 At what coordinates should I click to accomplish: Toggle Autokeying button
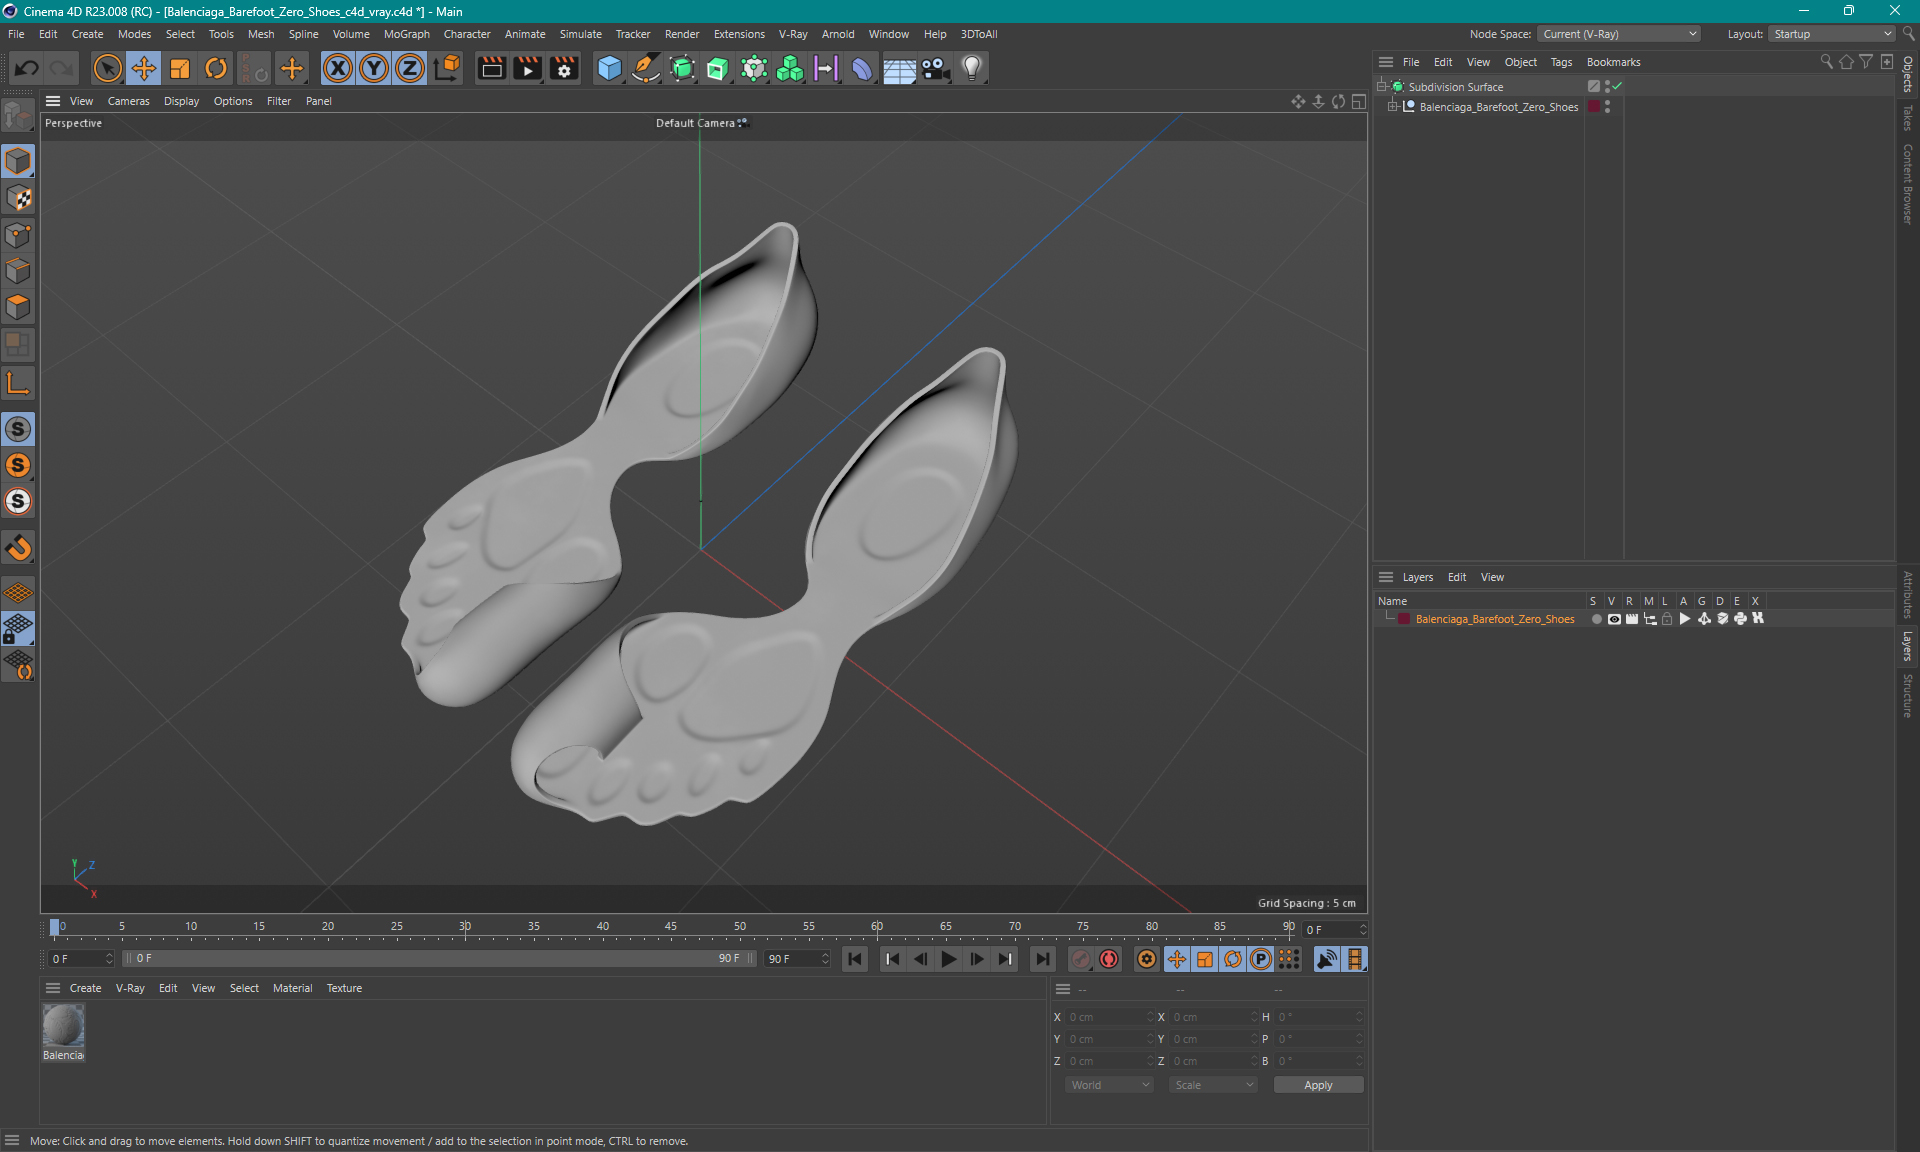tap(1109, 959)
